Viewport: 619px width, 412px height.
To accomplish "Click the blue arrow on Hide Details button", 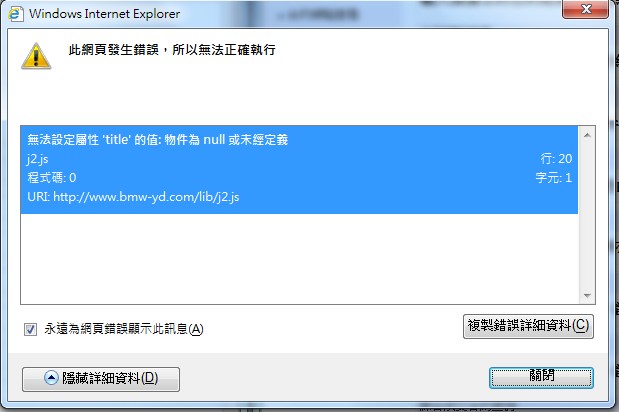I will coord(51,378).
